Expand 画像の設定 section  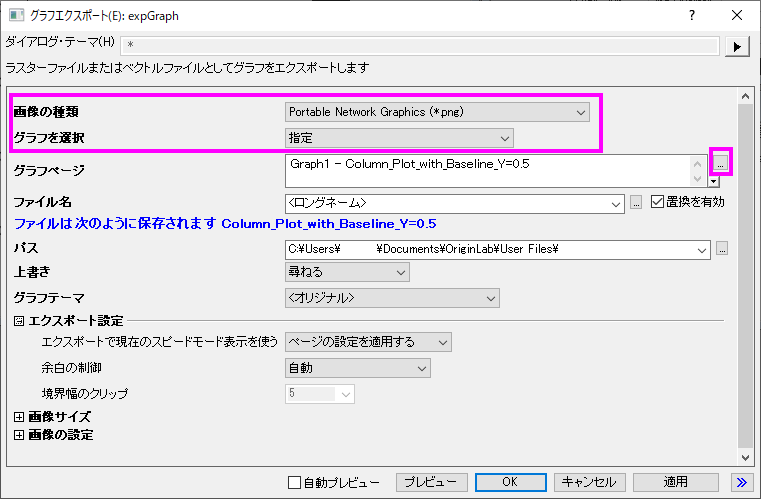(19, 434)
